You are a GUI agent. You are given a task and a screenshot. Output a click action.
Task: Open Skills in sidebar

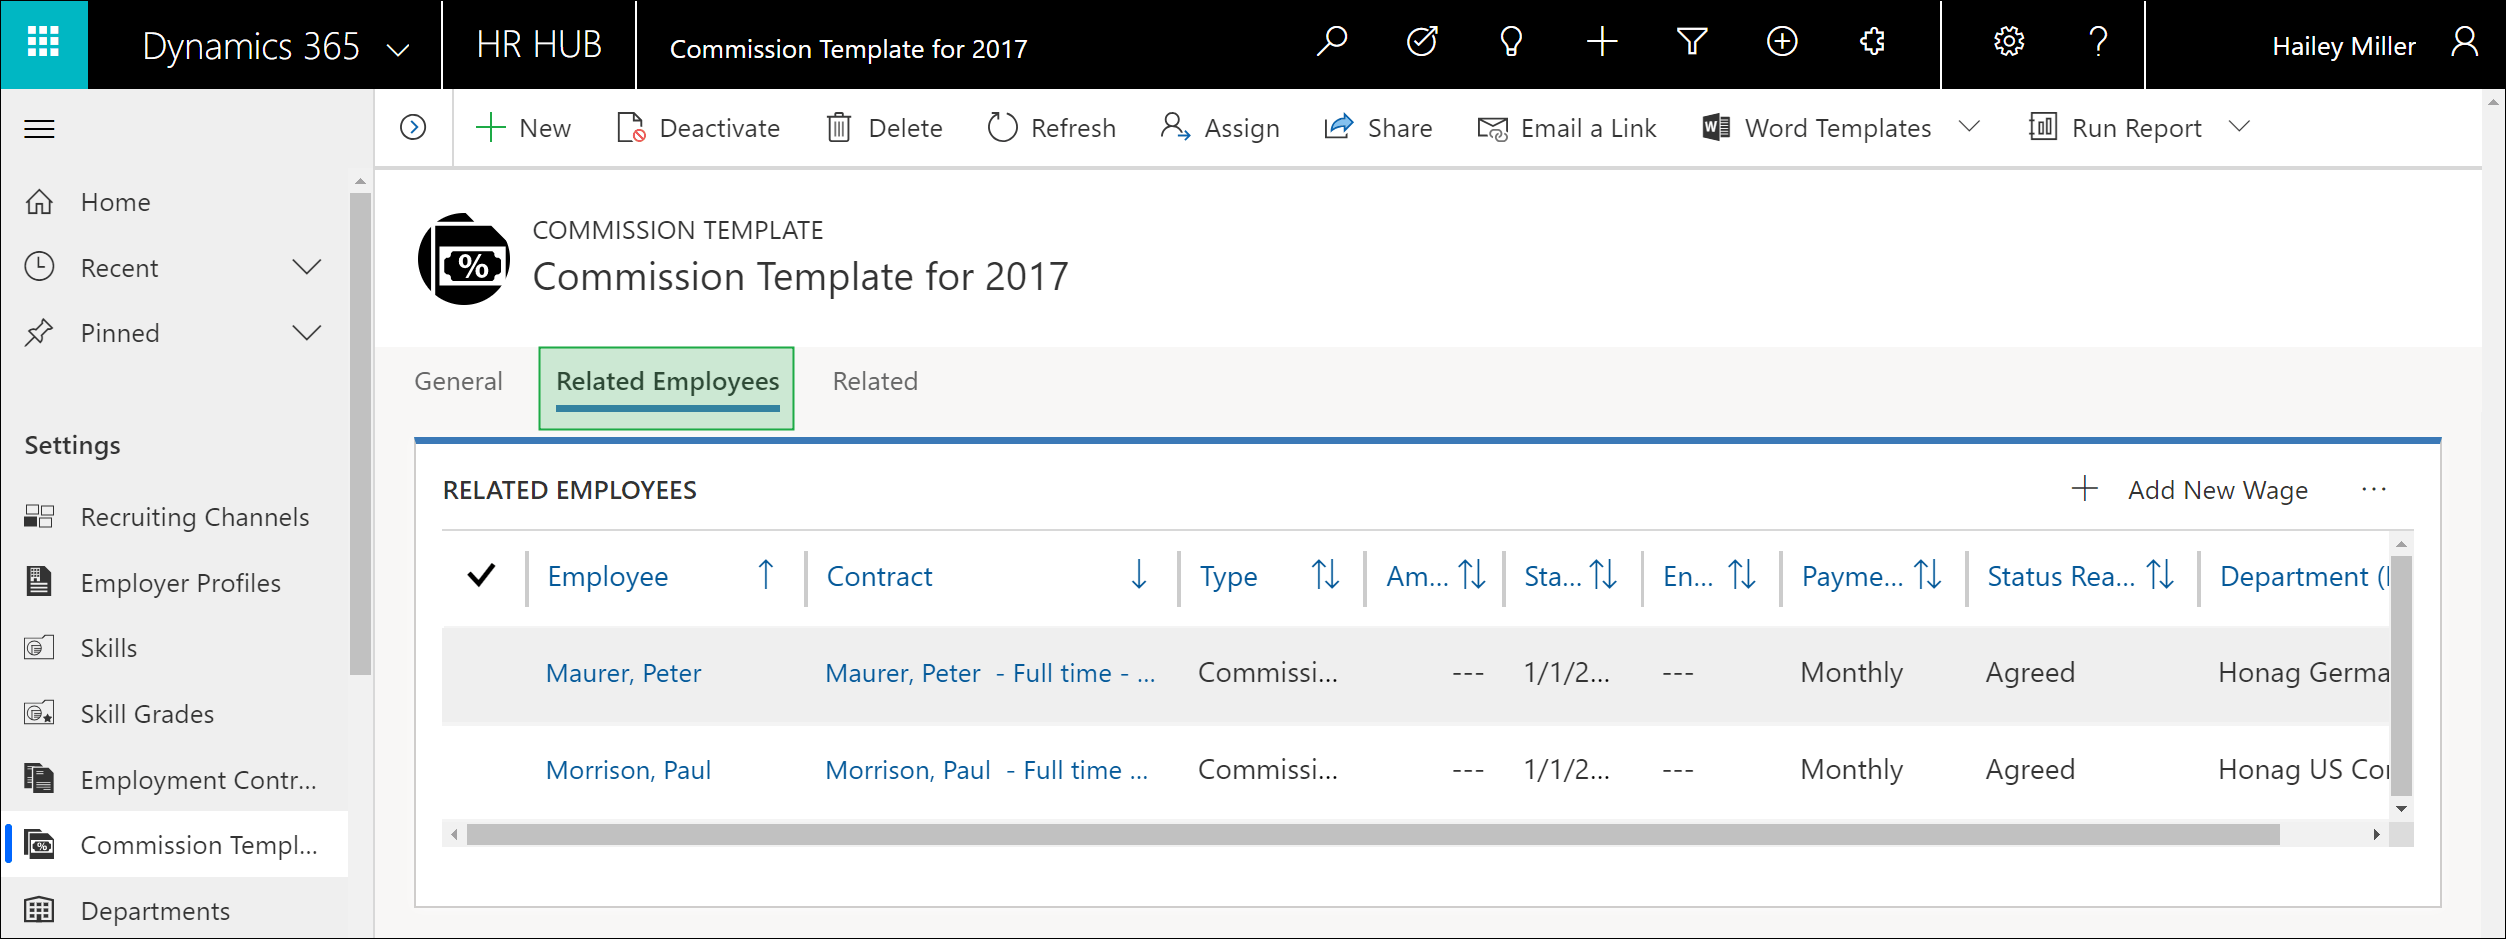click(175, 648)
